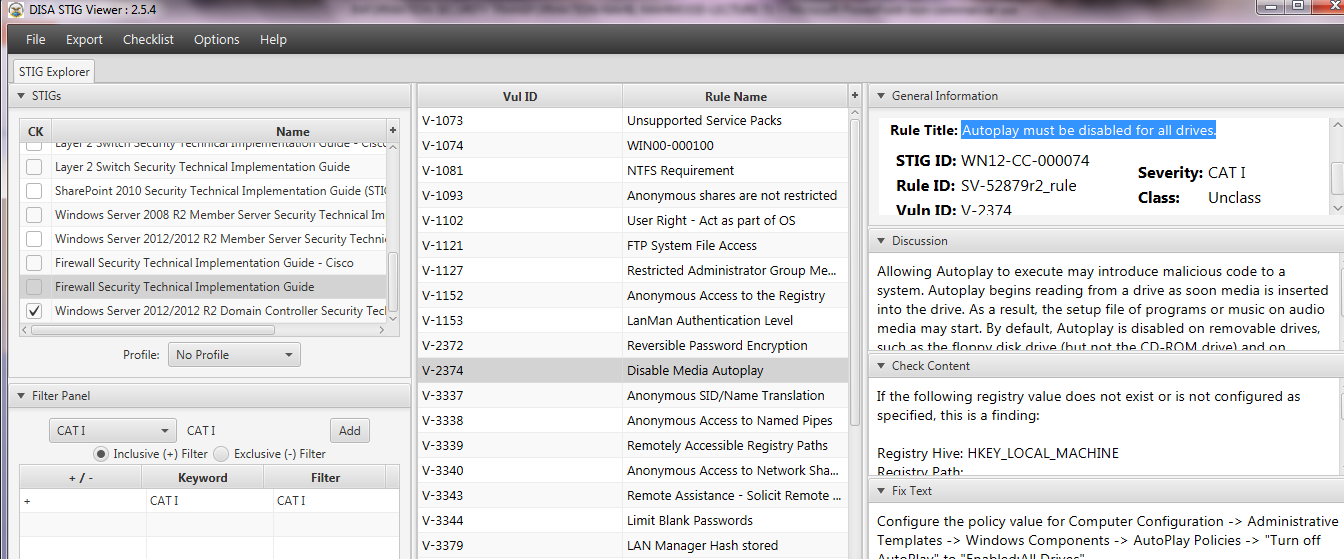The height and width of the screenshot is (559, 1344).
Task: Open the Checklist menu
Action: click(148, 40)
